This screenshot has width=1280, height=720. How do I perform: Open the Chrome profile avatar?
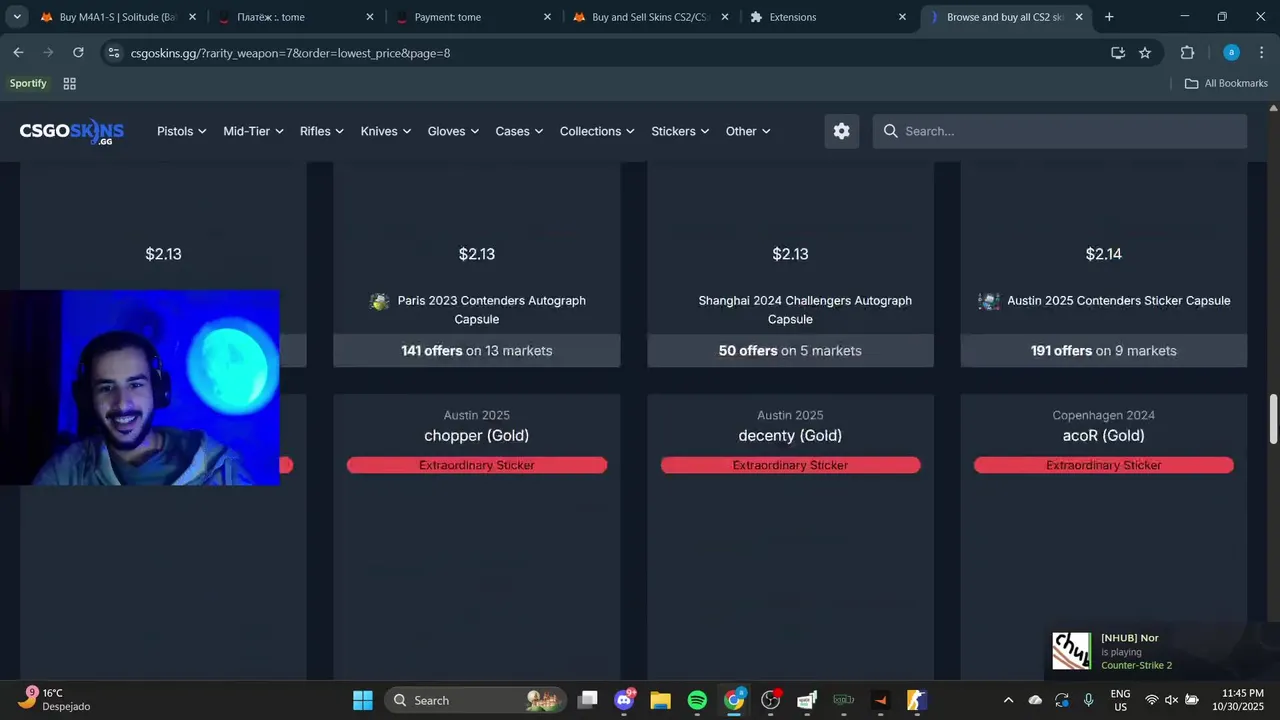1231,52
